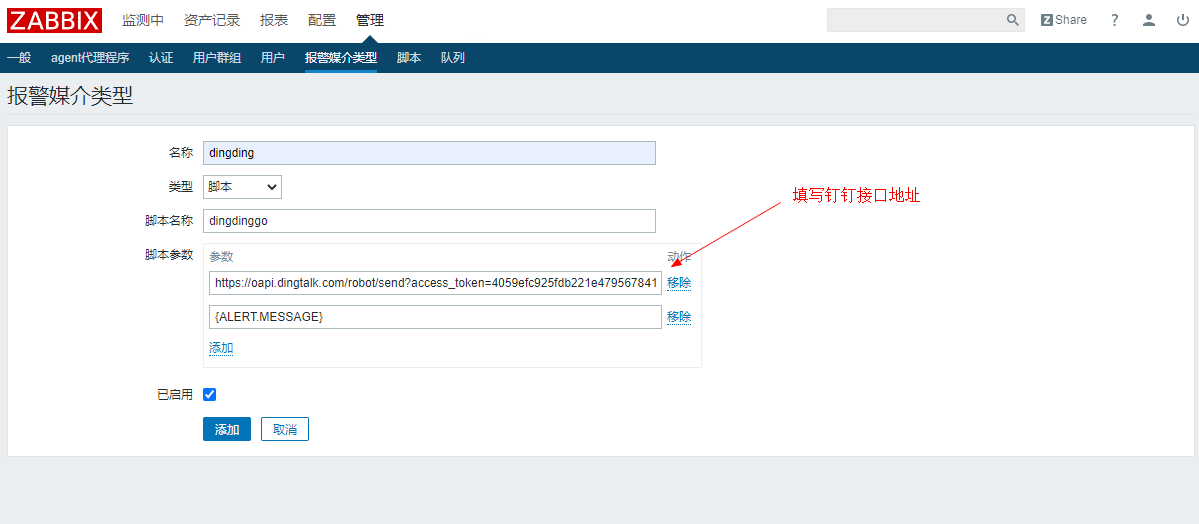Open the 监测中 menu
This screenshot has height=524, width=1199.
click(x=143, y=20)
